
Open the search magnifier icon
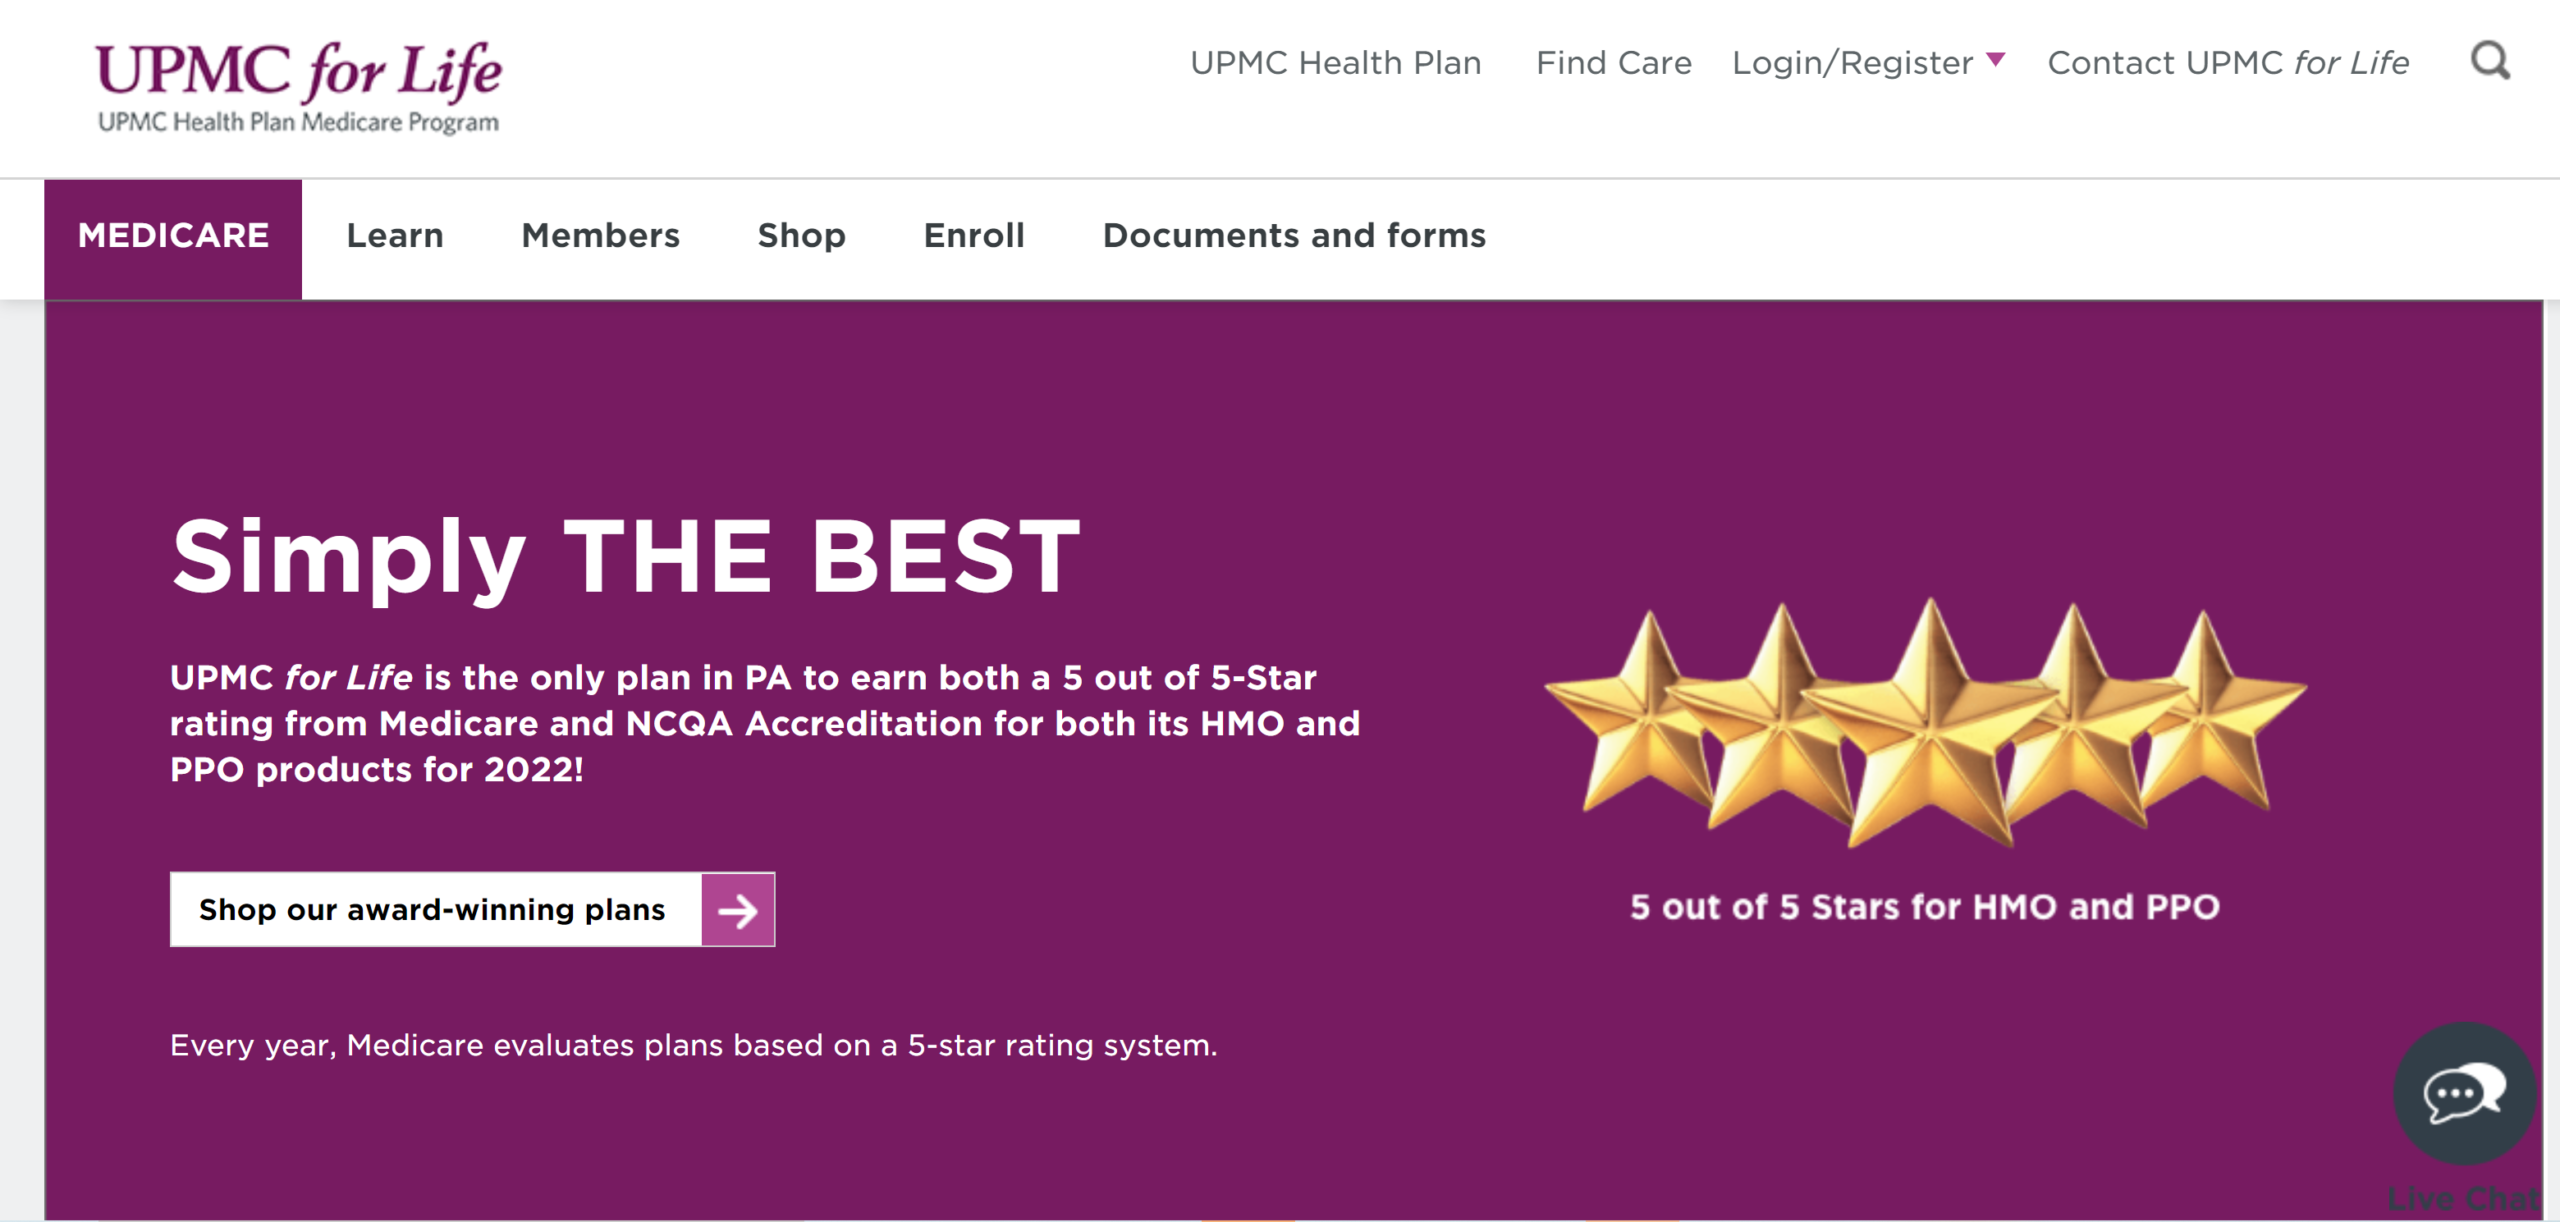pyautogui.click(x=2490, y=62)
